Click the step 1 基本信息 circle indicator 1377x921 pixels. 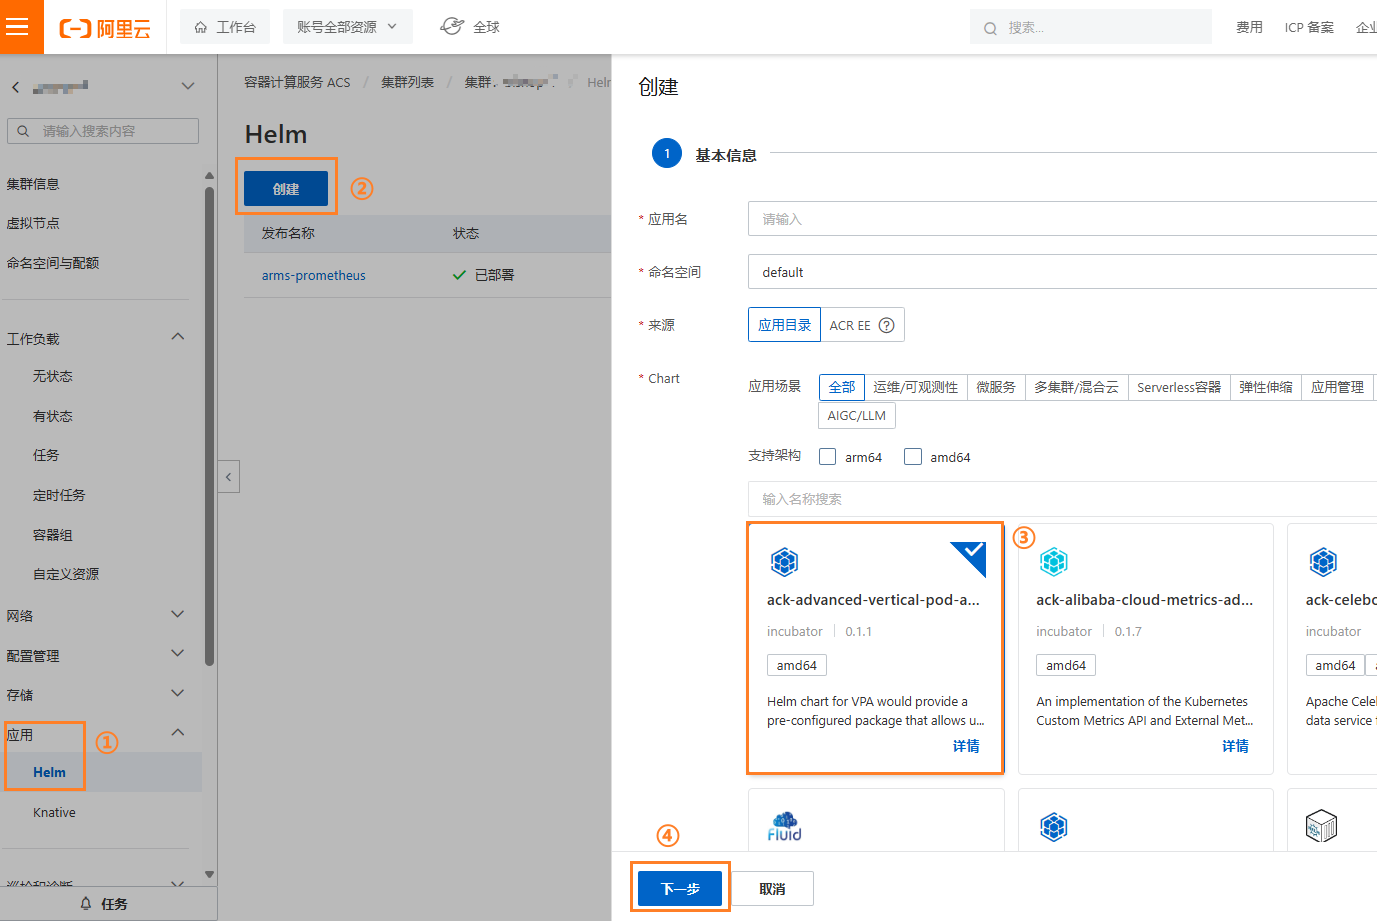pyautogui.click(x=667, y=154)
